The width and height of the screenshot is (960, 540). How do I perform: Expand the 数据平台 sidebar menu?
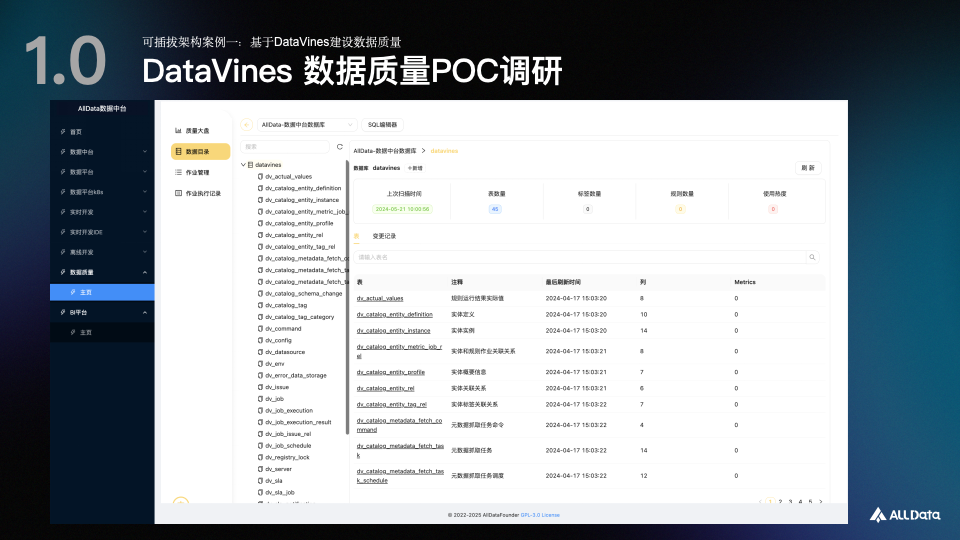coord(145,172)
